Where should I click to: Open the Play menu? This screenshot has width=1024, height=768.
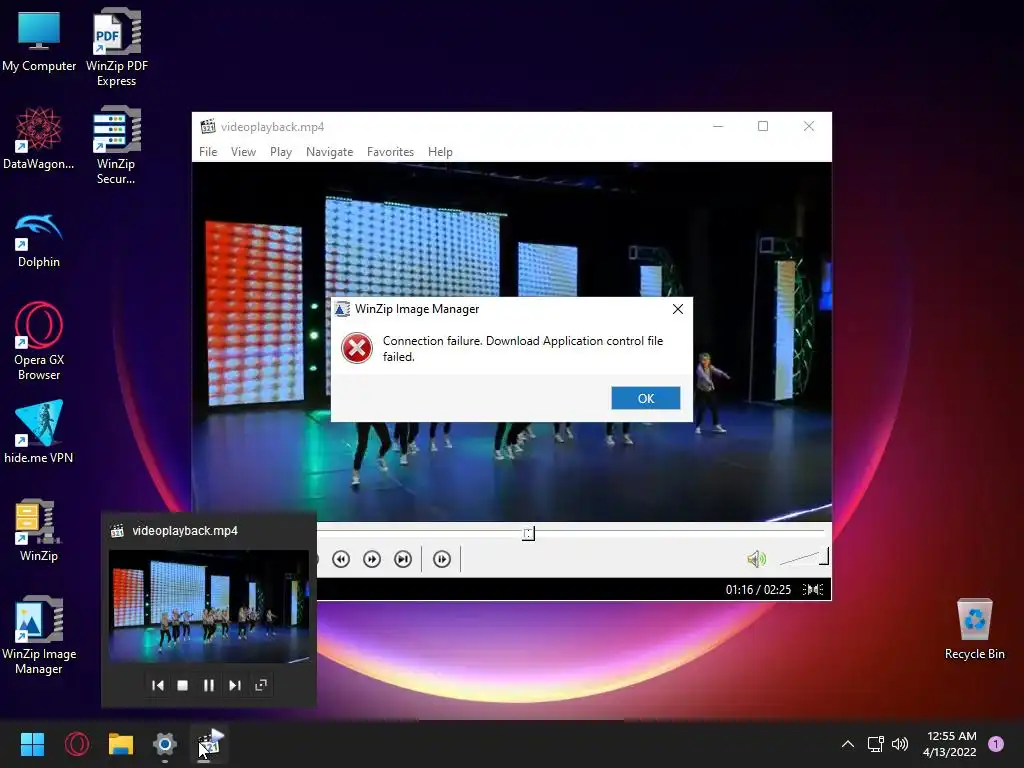coord(281,152)
